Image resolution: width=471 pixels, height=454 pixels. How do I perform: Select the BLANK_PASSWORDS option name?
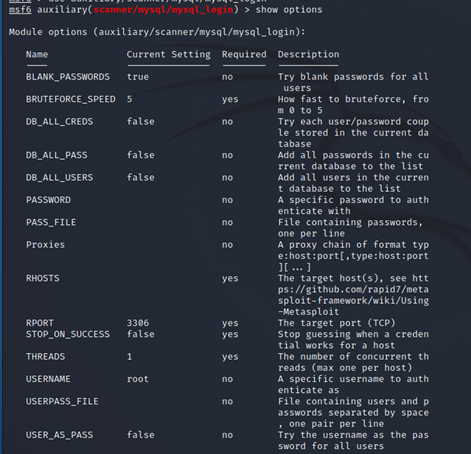click(x=68, y=77)
